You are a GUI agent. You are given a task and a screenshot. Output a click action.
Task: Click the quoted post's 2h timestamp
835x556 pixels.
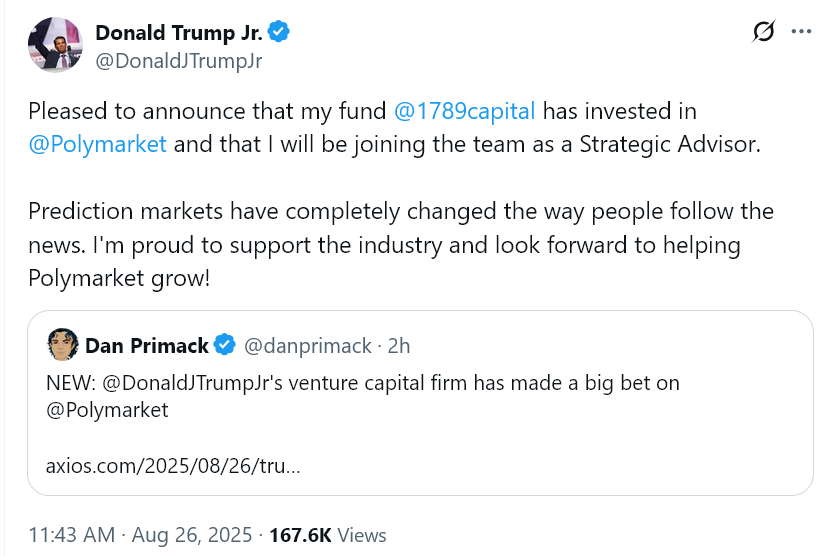tap(399, 346)
